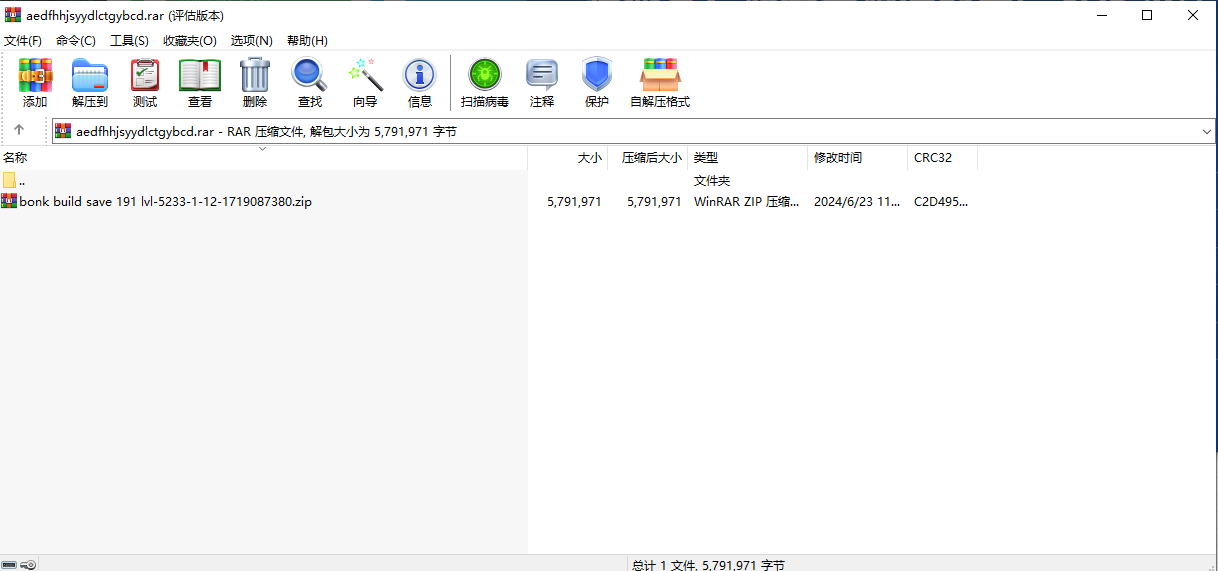Launch the 向导 (Wizard) wand icon
1218x571 pixels.
365,75
